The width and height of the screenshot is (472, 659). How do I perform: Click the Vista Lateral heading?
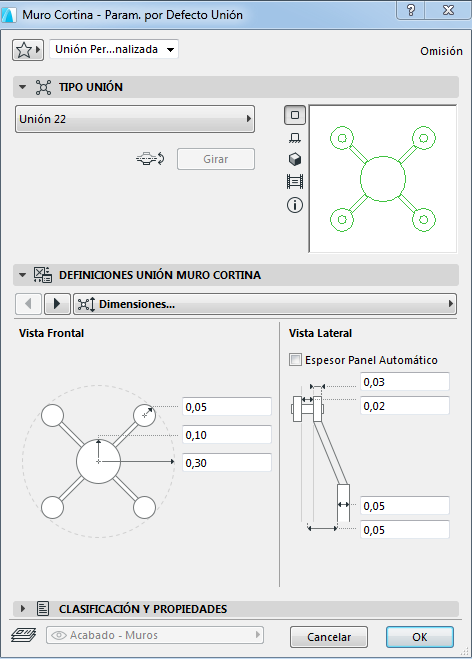click(320, 333)
